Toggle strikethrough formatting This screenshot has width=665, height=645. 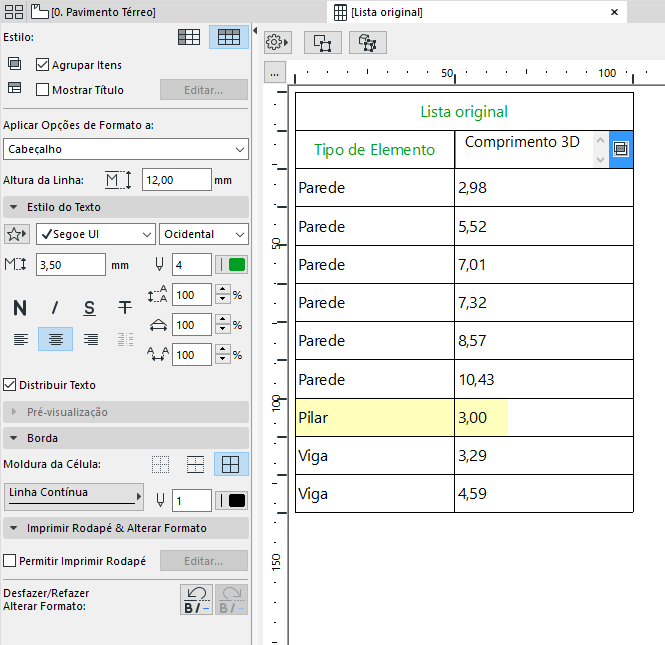[125, 308]
